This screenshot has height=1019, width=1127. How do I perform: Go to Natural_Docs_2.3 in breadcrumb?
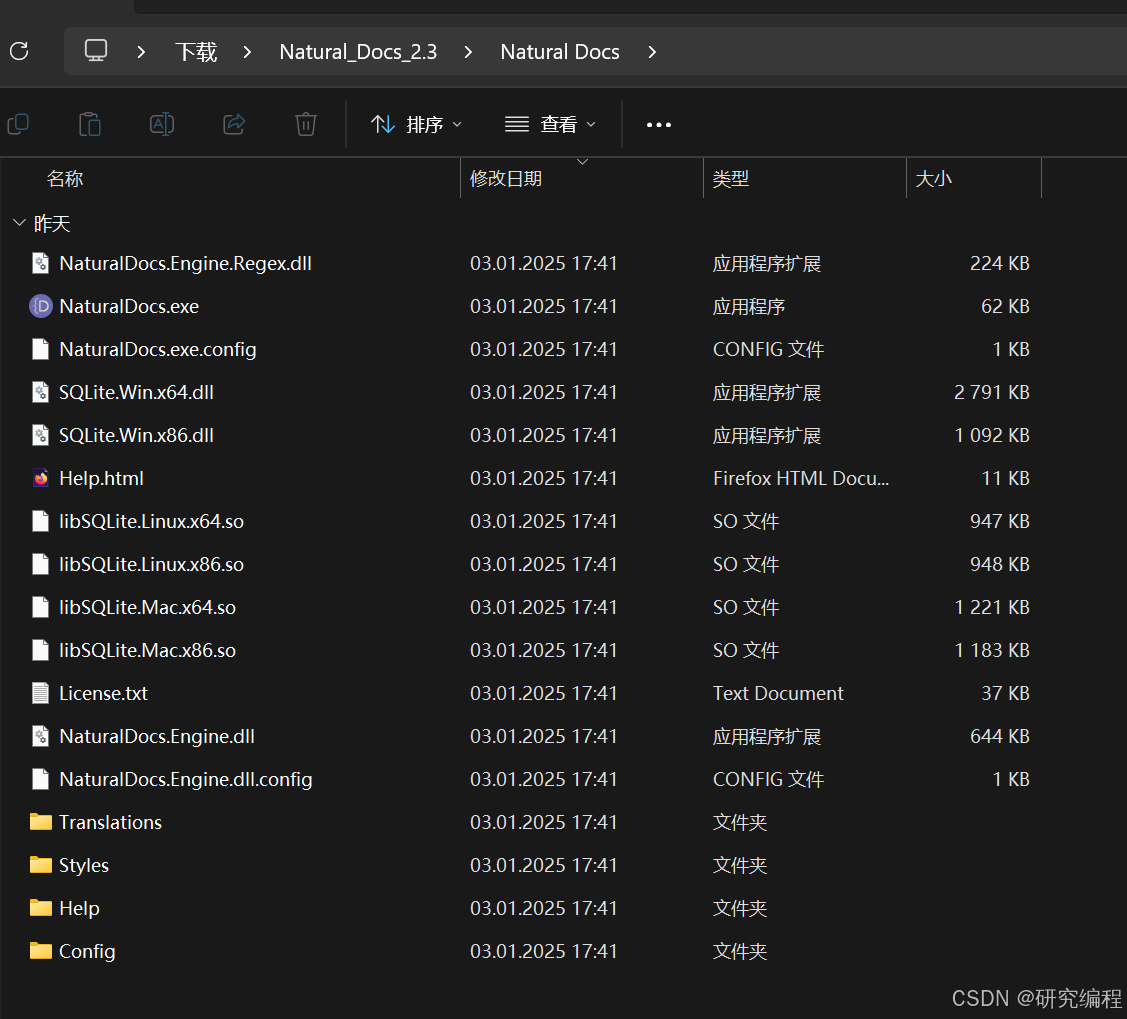click(x=358, y=52)
